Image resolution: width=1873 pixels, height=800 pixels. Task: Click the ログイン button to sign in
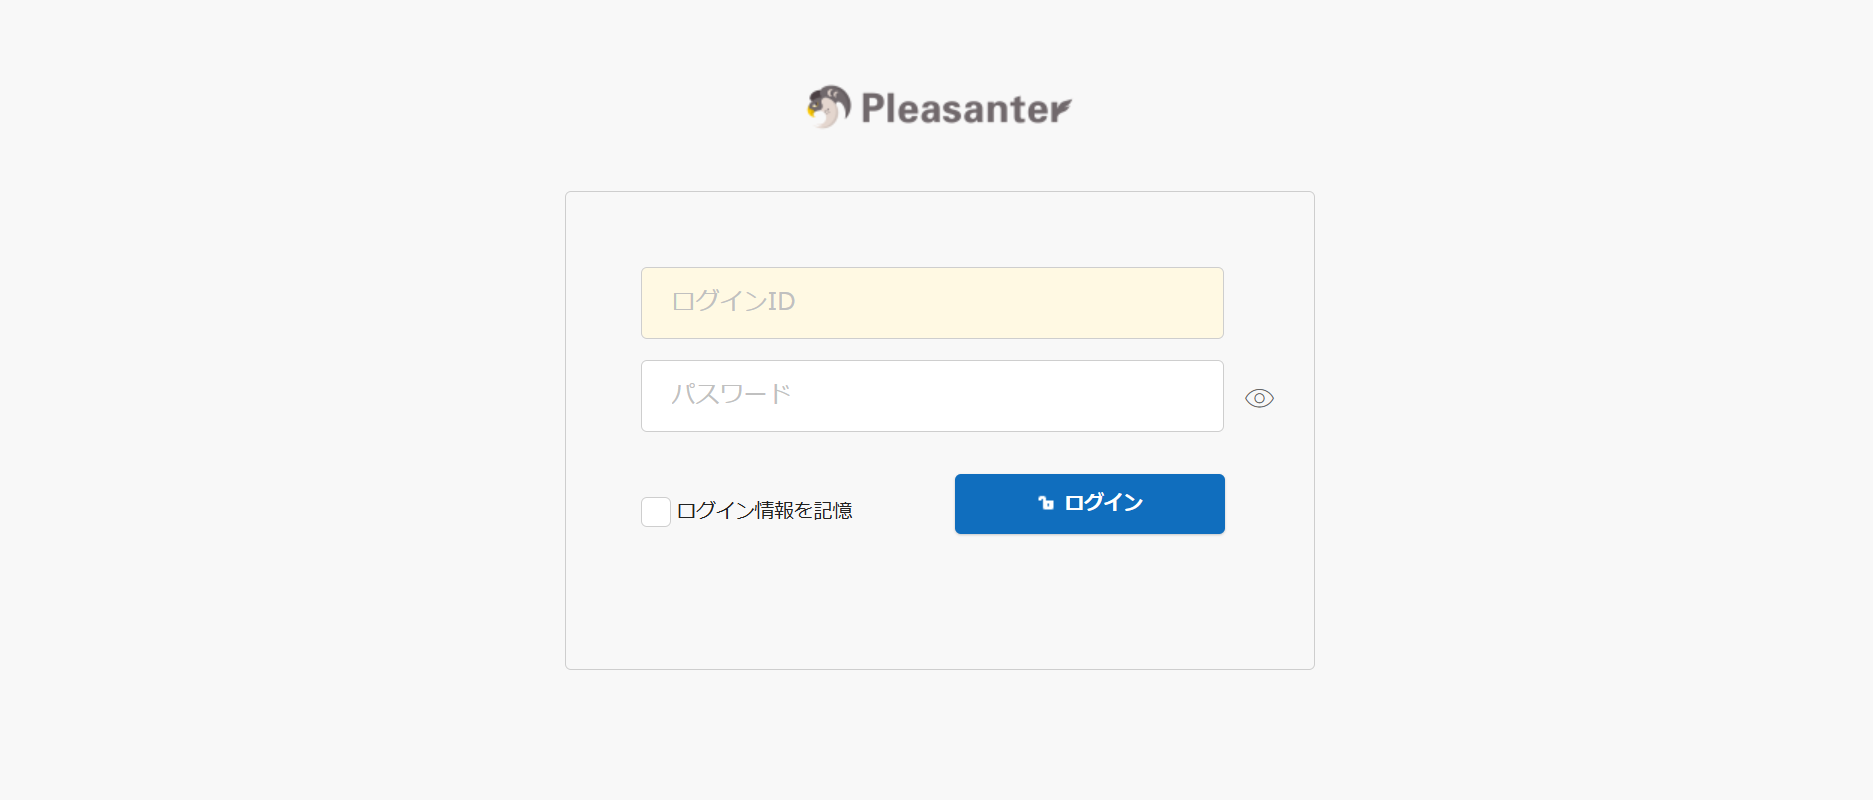[1089, 503]
